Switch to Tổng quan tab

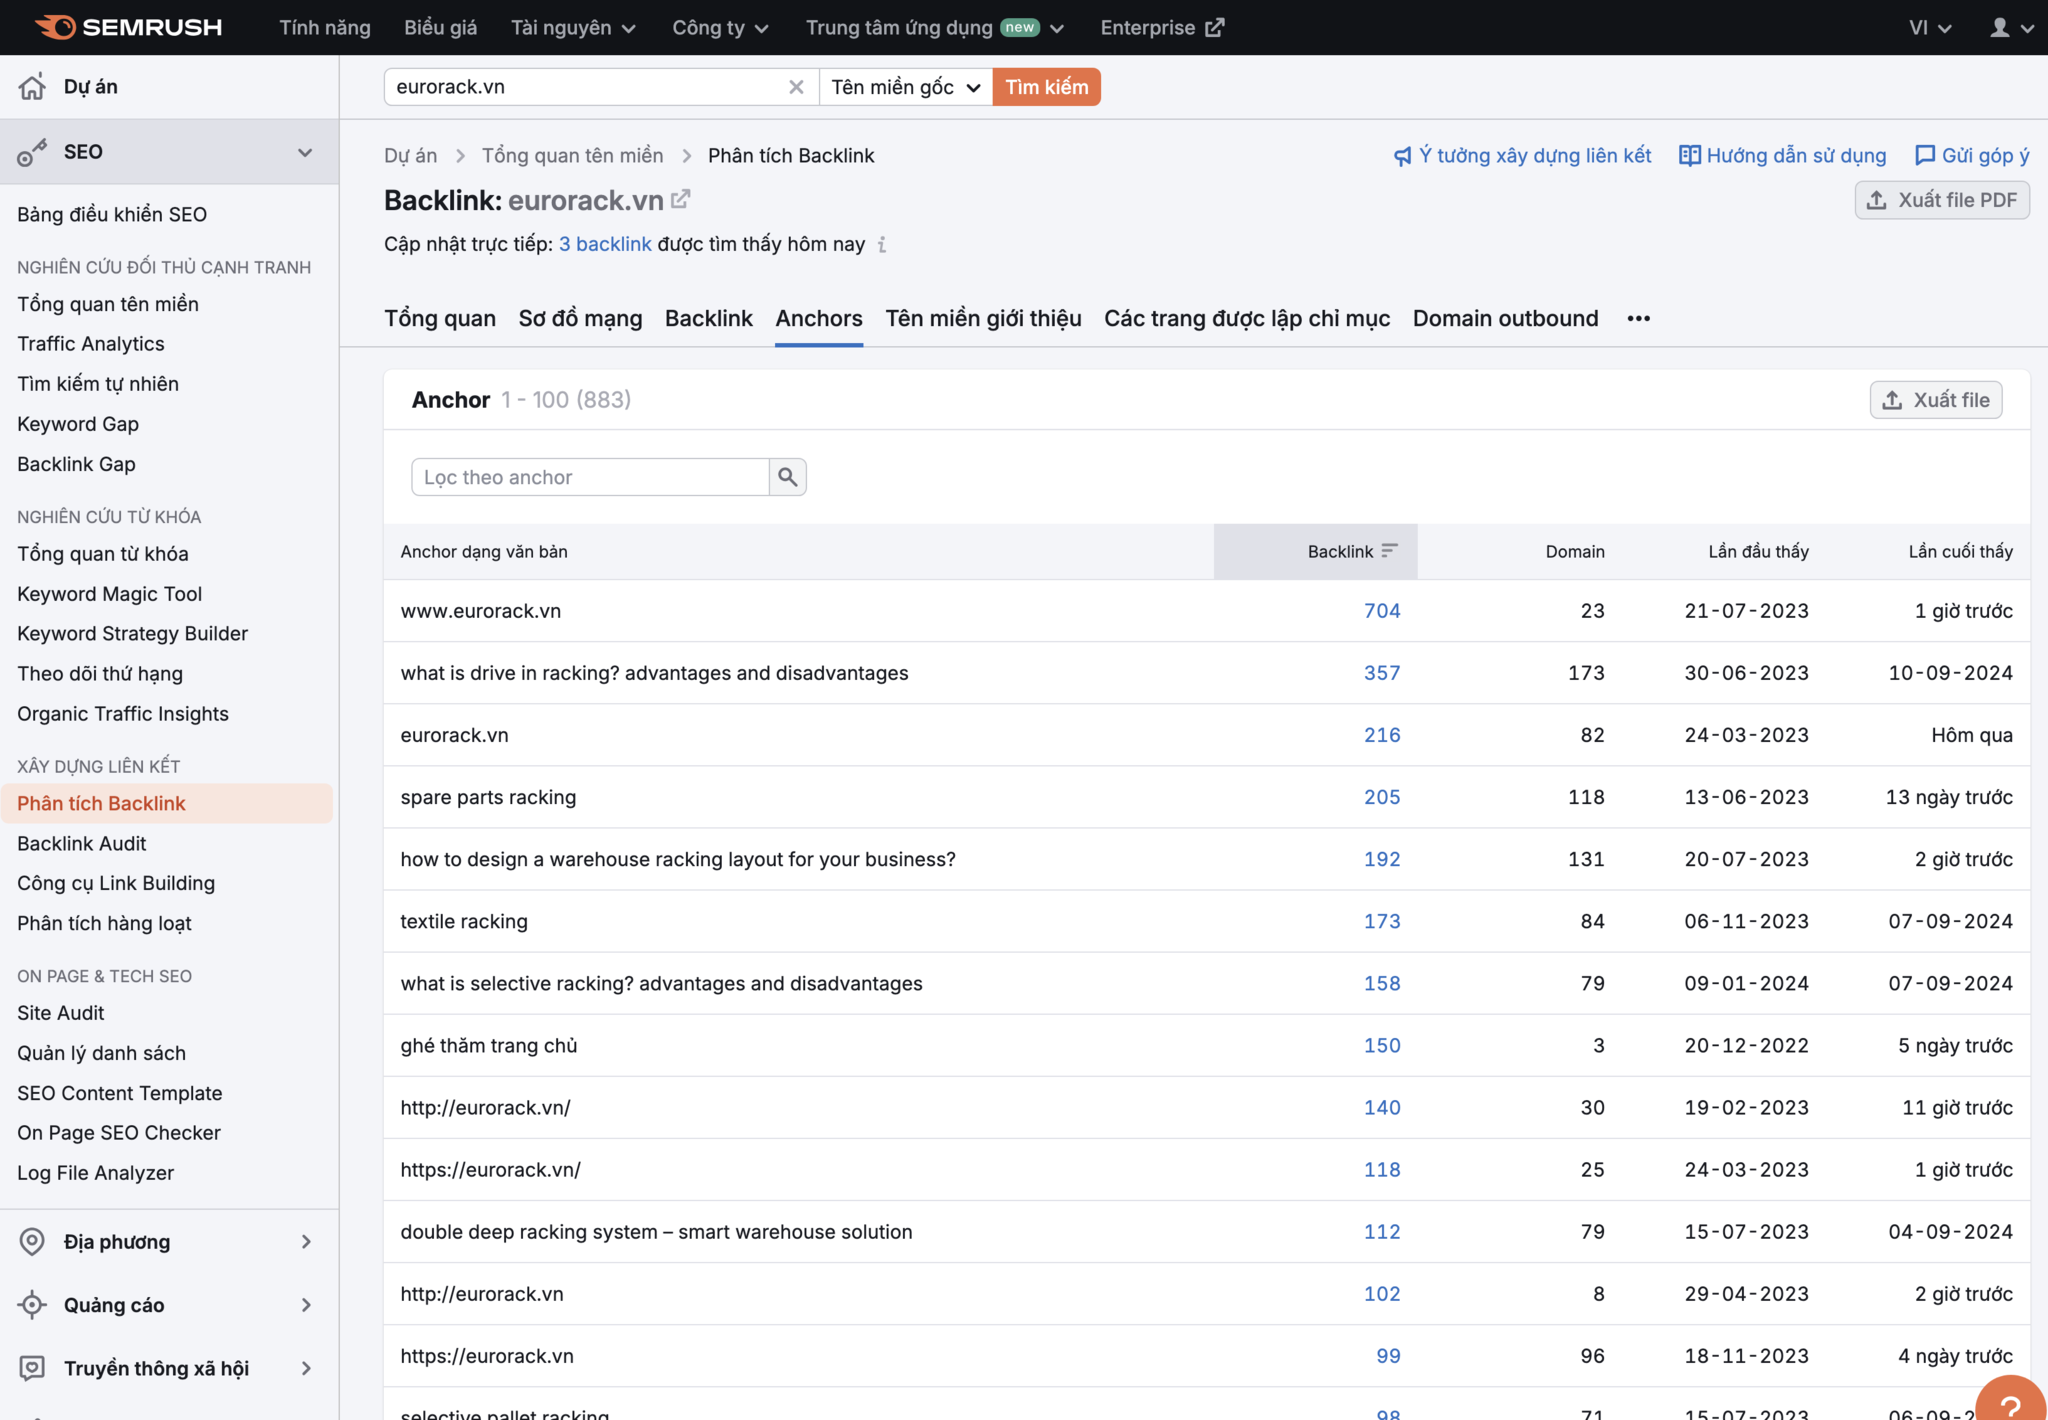440,318
